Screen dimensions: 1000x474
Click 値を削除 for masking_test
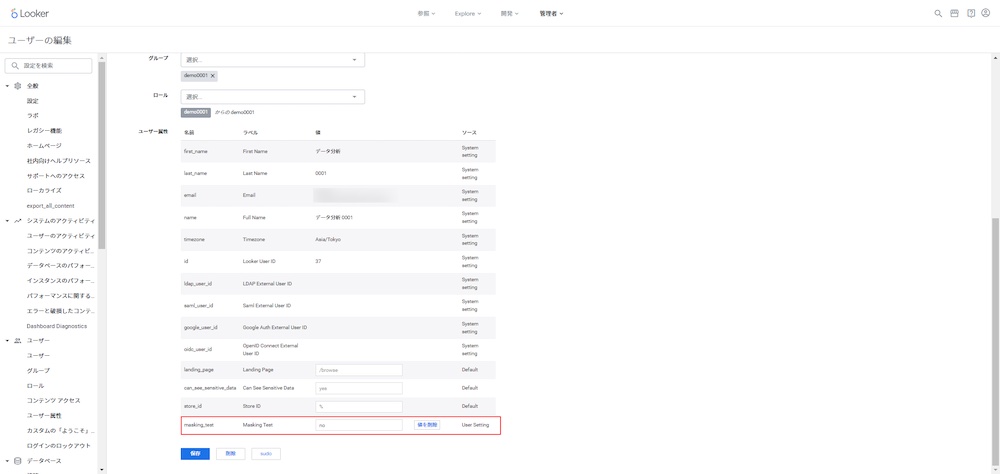(427, 425)
